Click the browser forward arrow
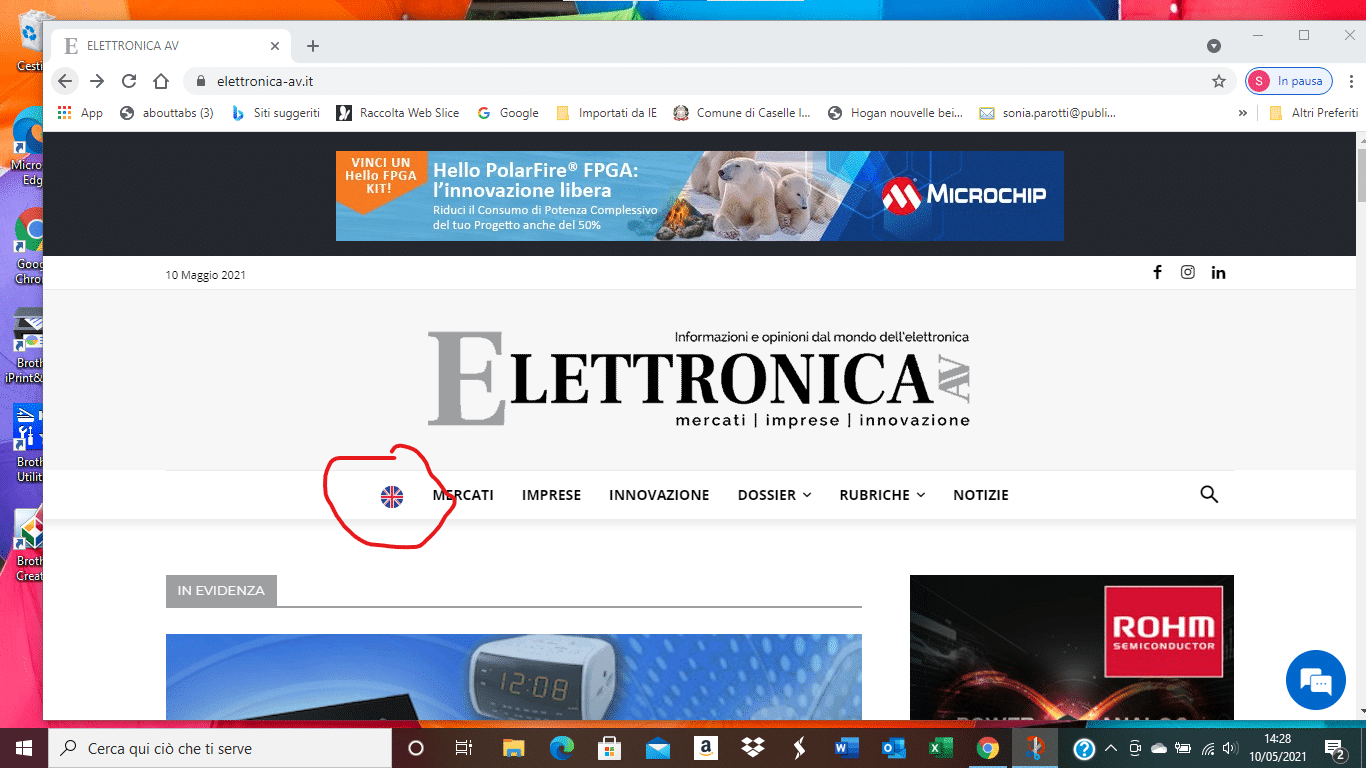The height and width of the screenshot is (768, 1366). [97, 81]
